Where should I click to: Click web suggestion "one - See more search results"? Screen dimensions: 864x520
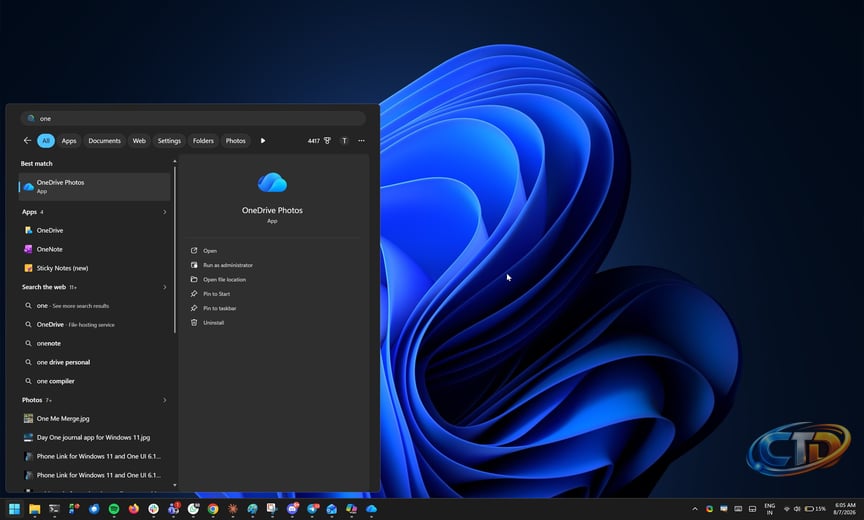94,306
